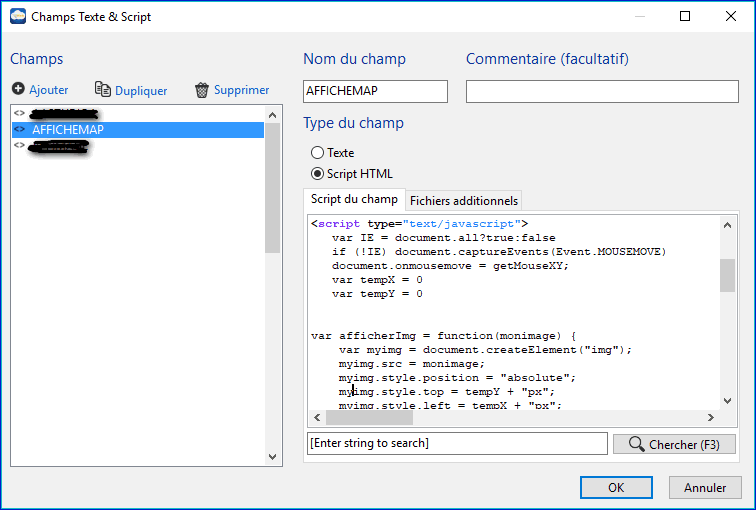Viewport: 756px width, 510px height.
Task: Open the Fichiers additionnels tab
Action: click(x=463, y=200)
